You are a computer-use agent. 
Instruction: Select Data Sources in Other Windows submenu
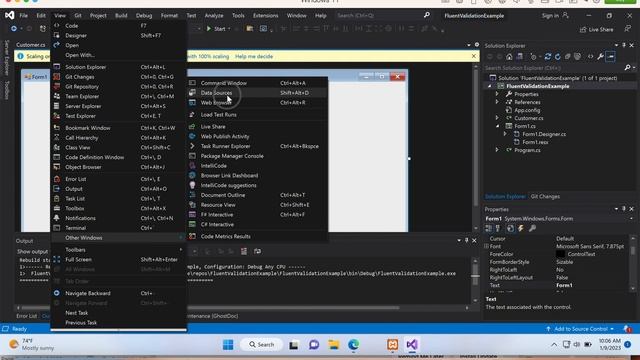pyautogui.click(x=257, y=93)
